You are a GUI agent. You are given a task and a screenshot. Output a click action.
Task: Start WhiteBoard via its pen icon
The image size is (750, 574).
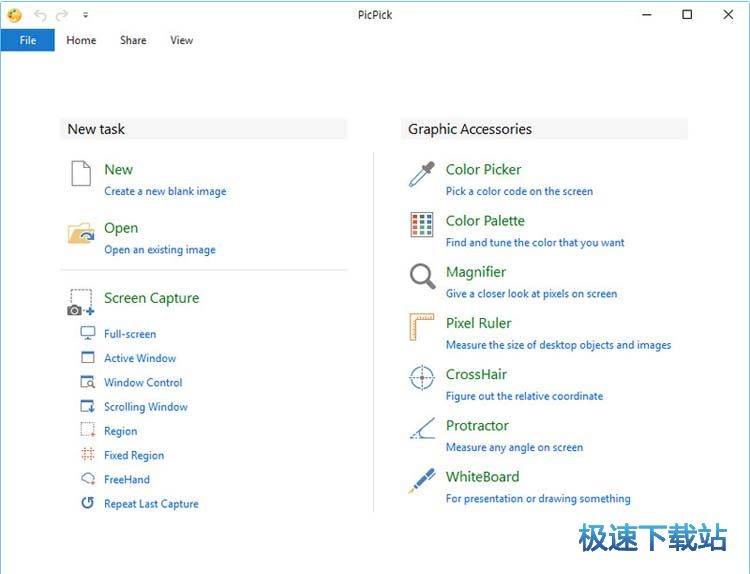pyautogui.click(x=422, y=481)
